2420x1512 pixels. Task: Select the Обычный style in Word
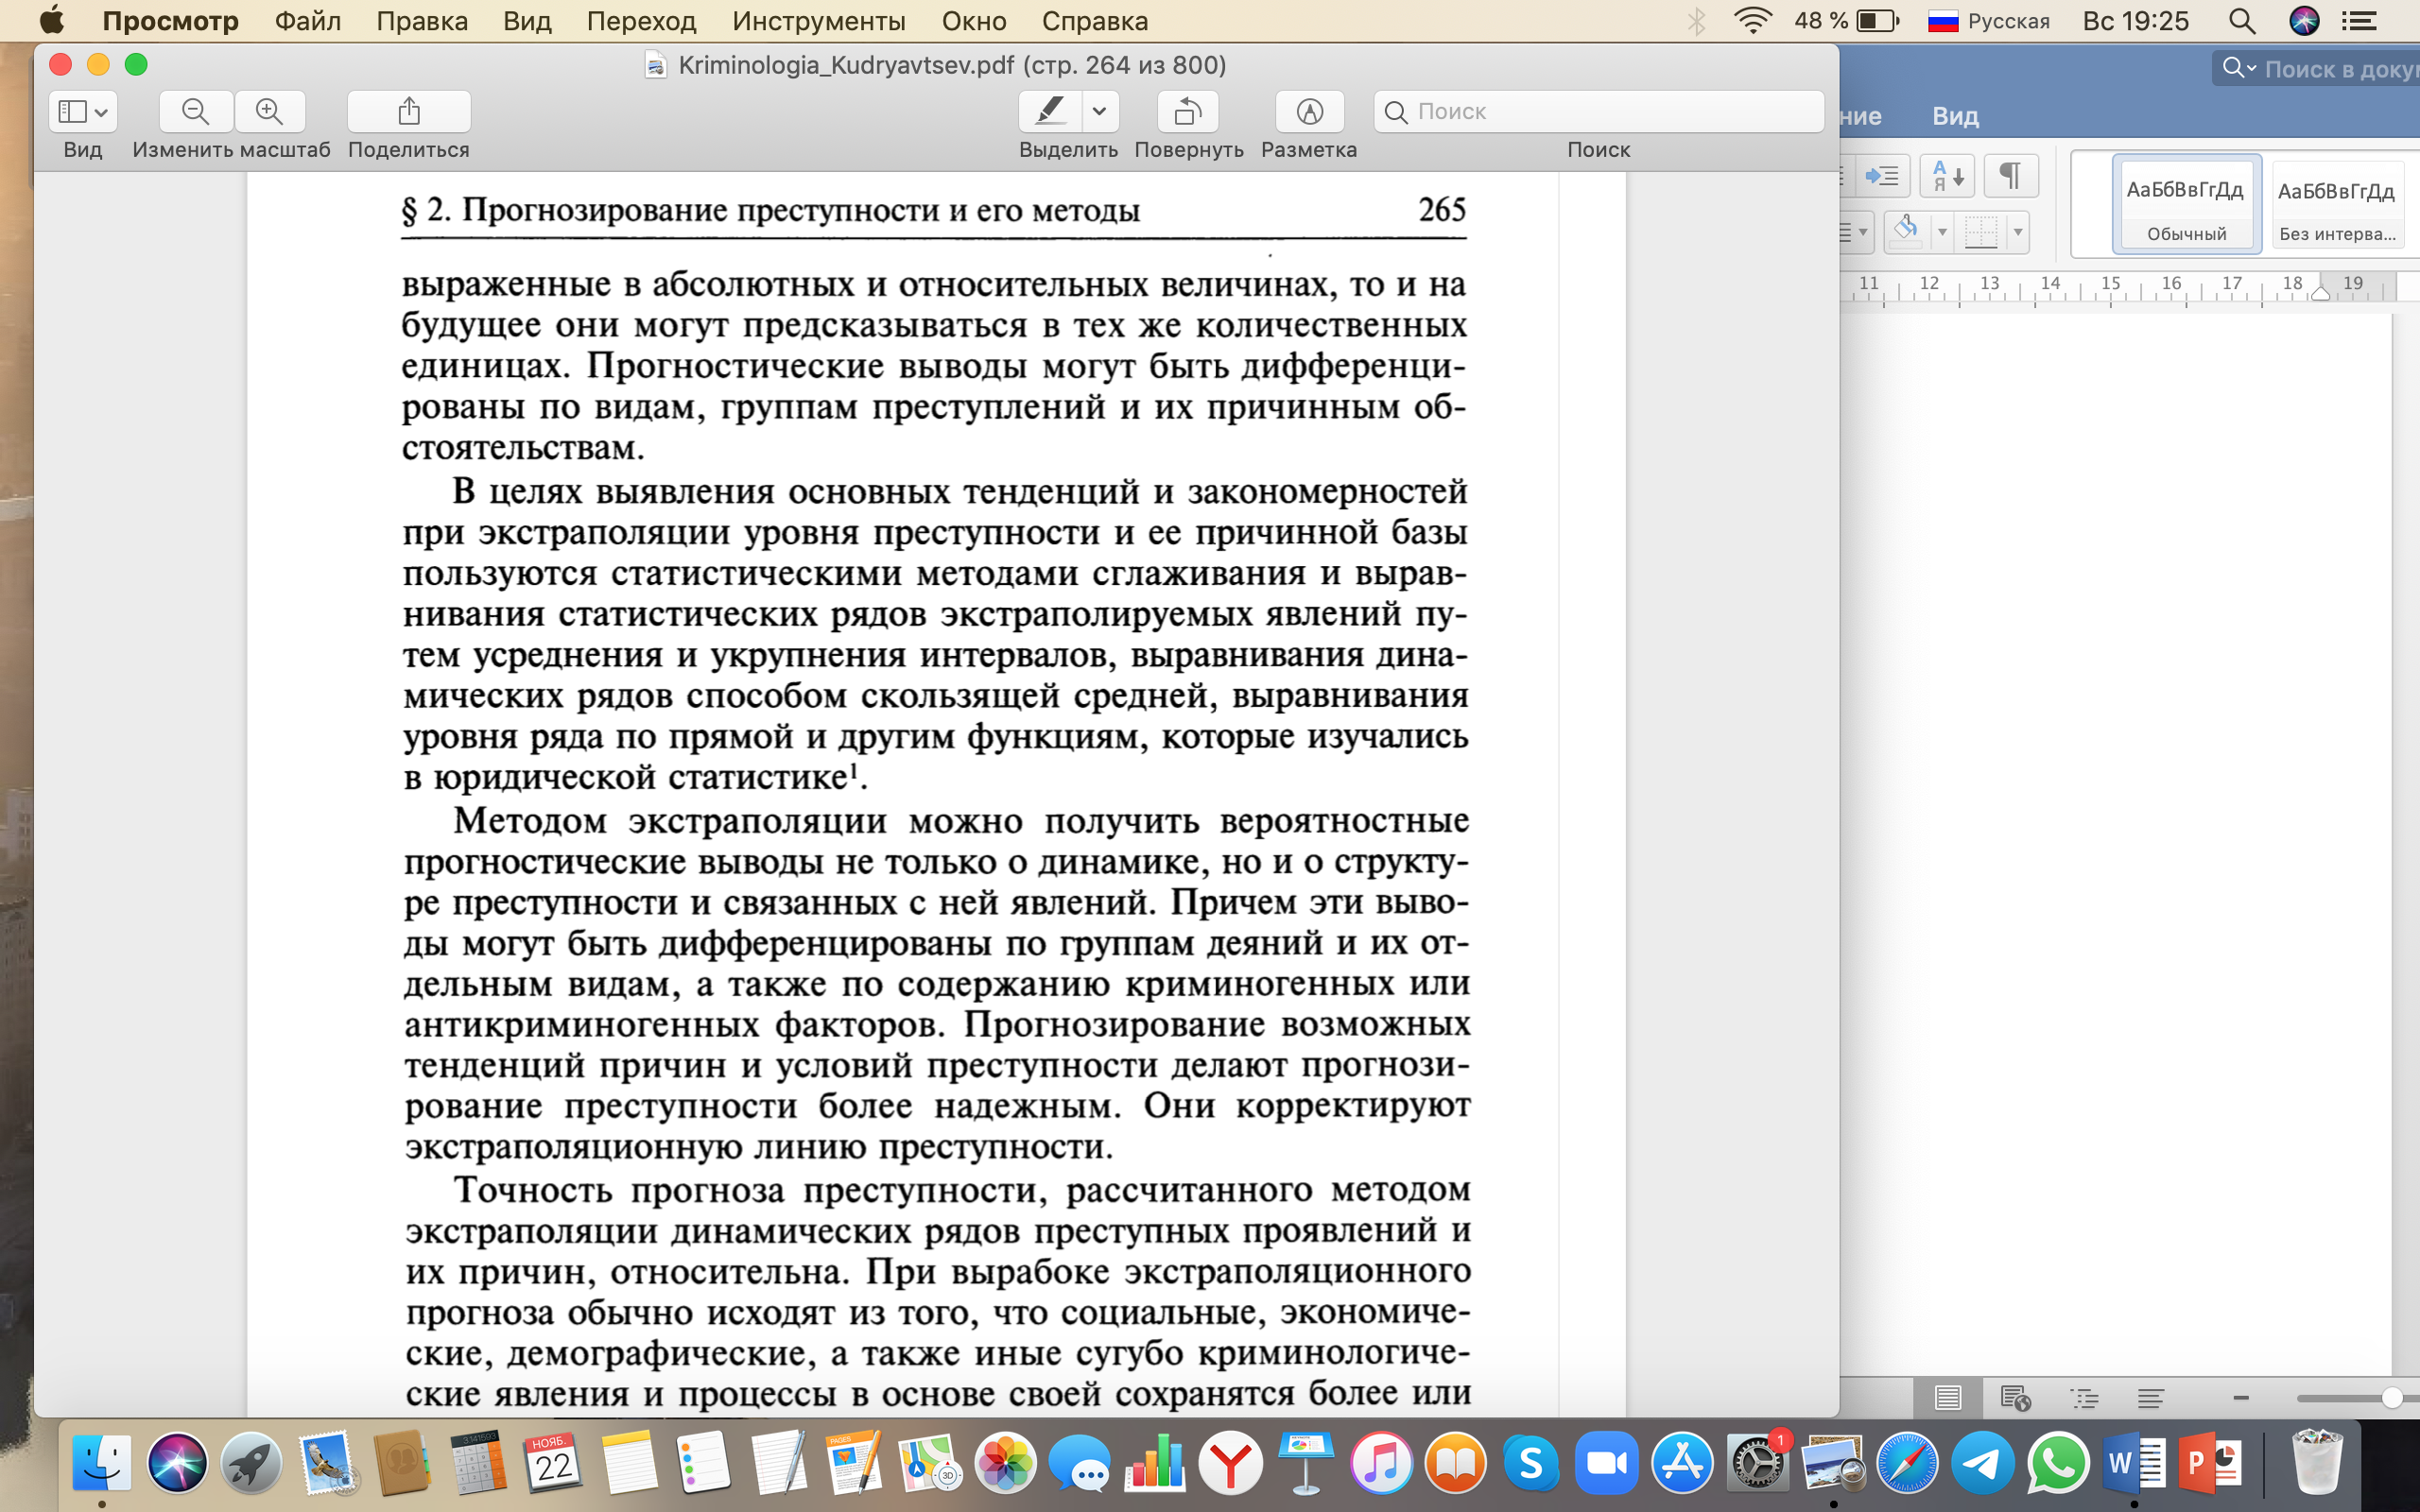[2186, 204]
